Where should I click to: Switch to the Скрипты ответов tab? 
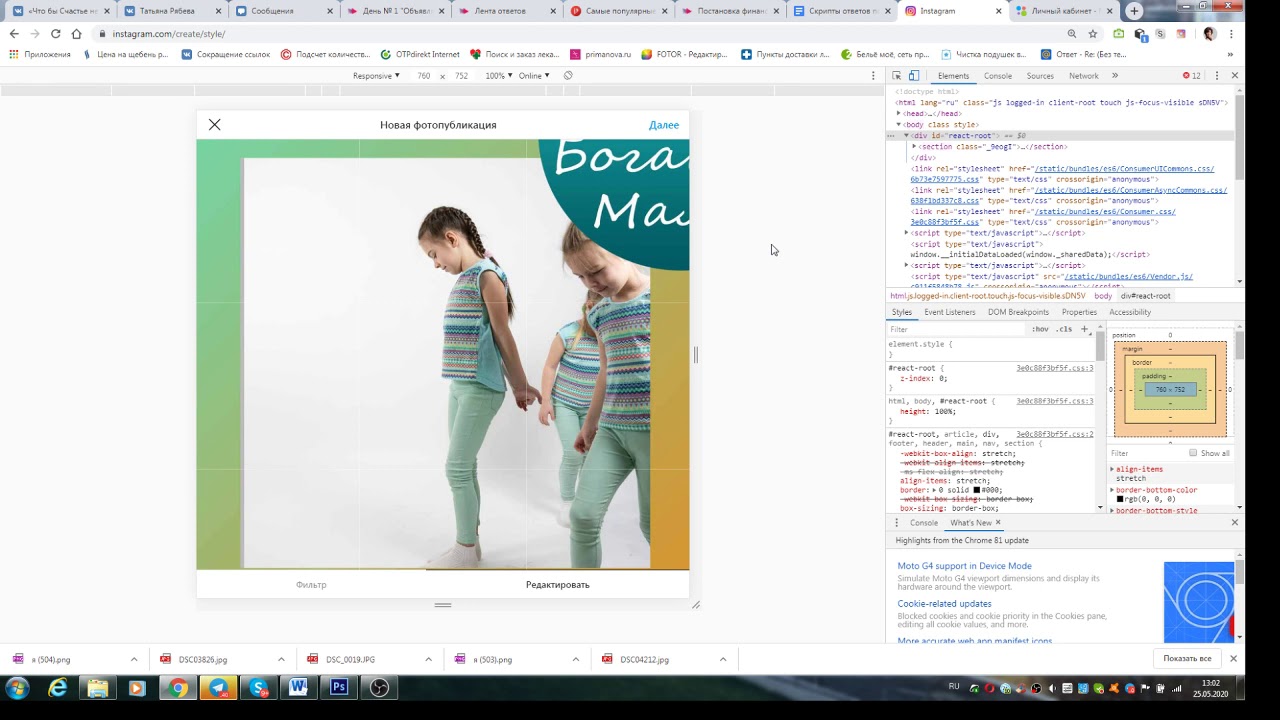[x=844, y=11]
